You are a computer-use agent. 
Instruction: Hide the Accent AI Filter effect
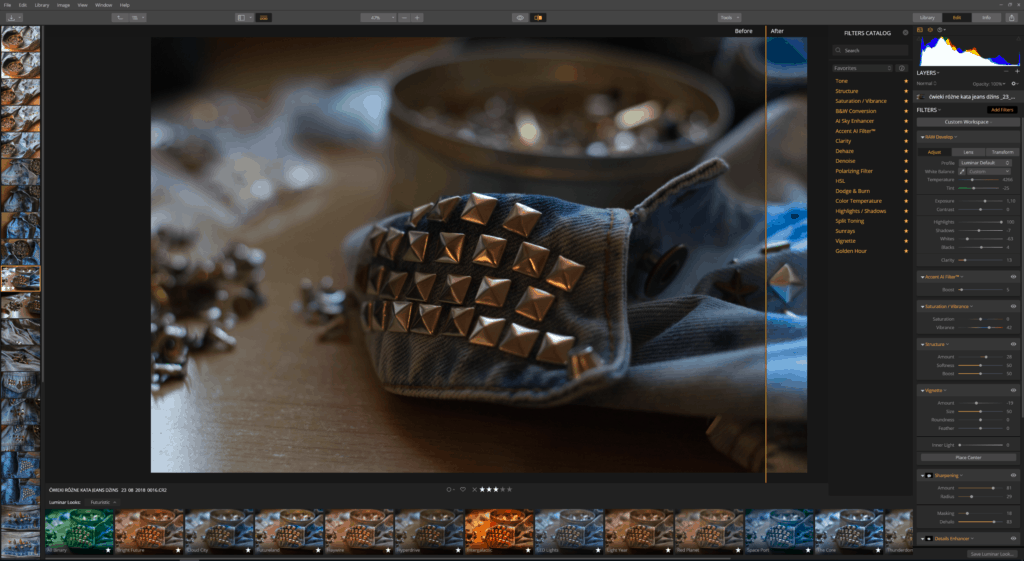click(x=1013, y=276)
